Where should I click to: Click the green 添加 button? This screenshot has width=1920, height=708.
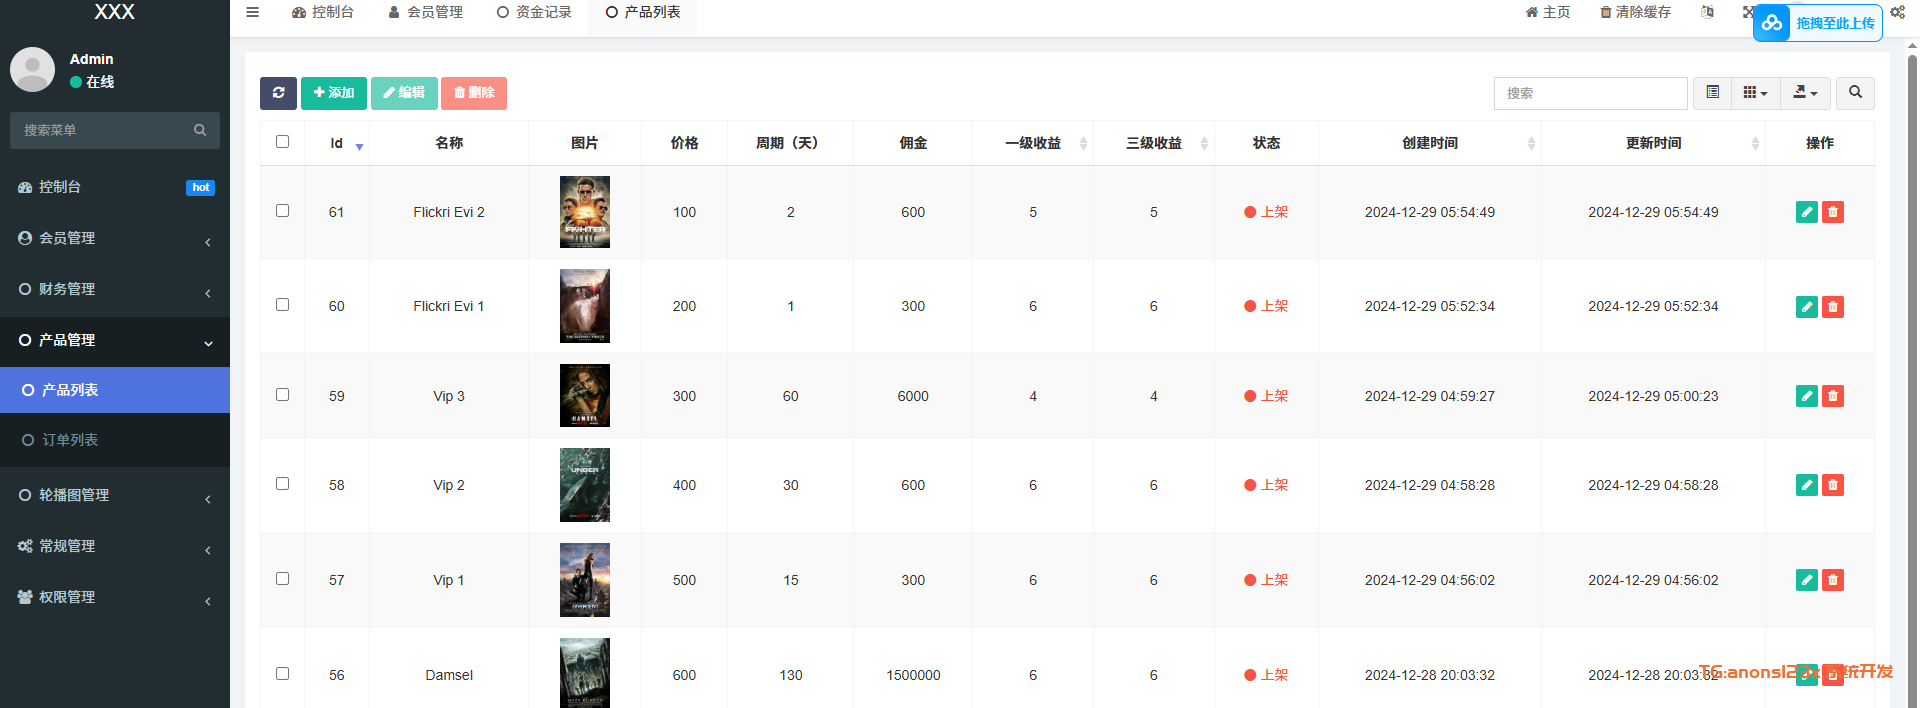point(334,93)
